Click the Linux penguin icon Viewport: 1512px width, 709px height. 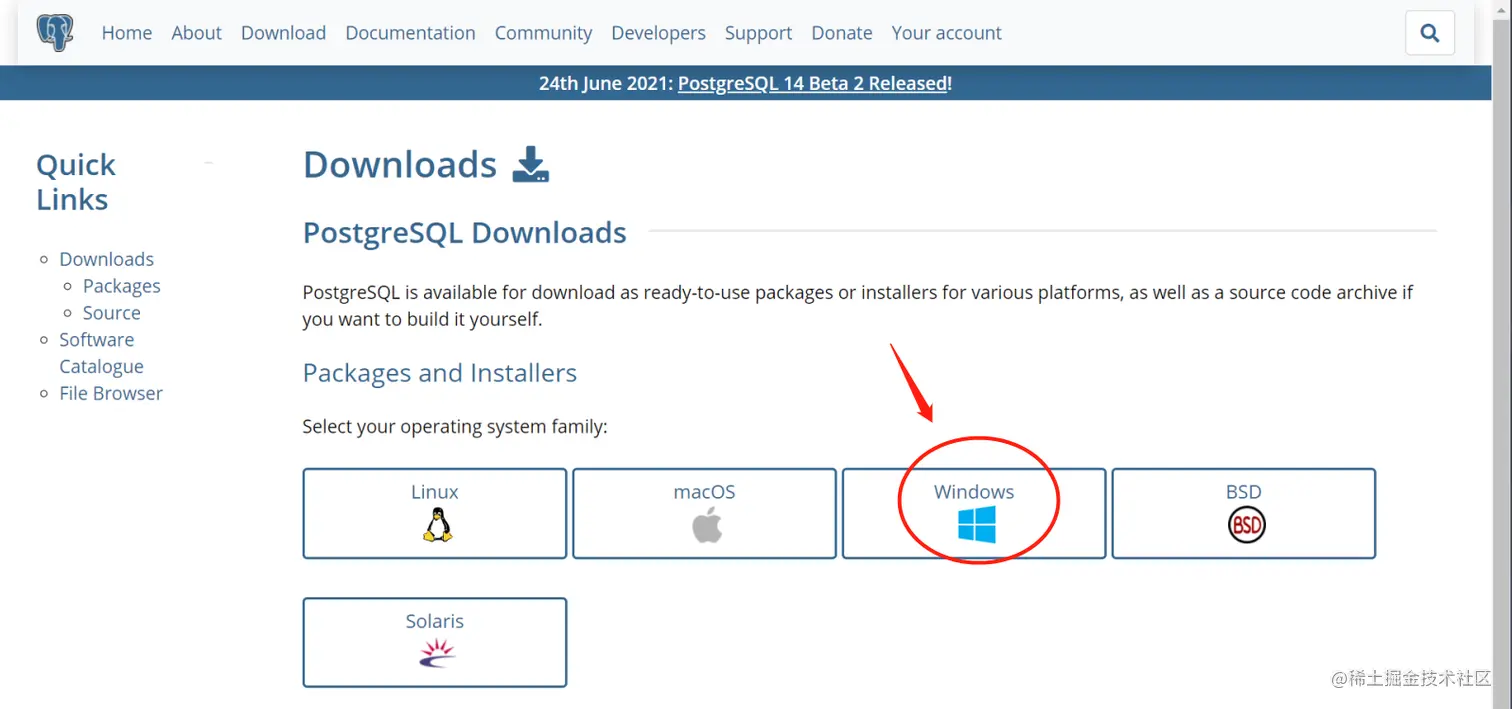[436, 525]
